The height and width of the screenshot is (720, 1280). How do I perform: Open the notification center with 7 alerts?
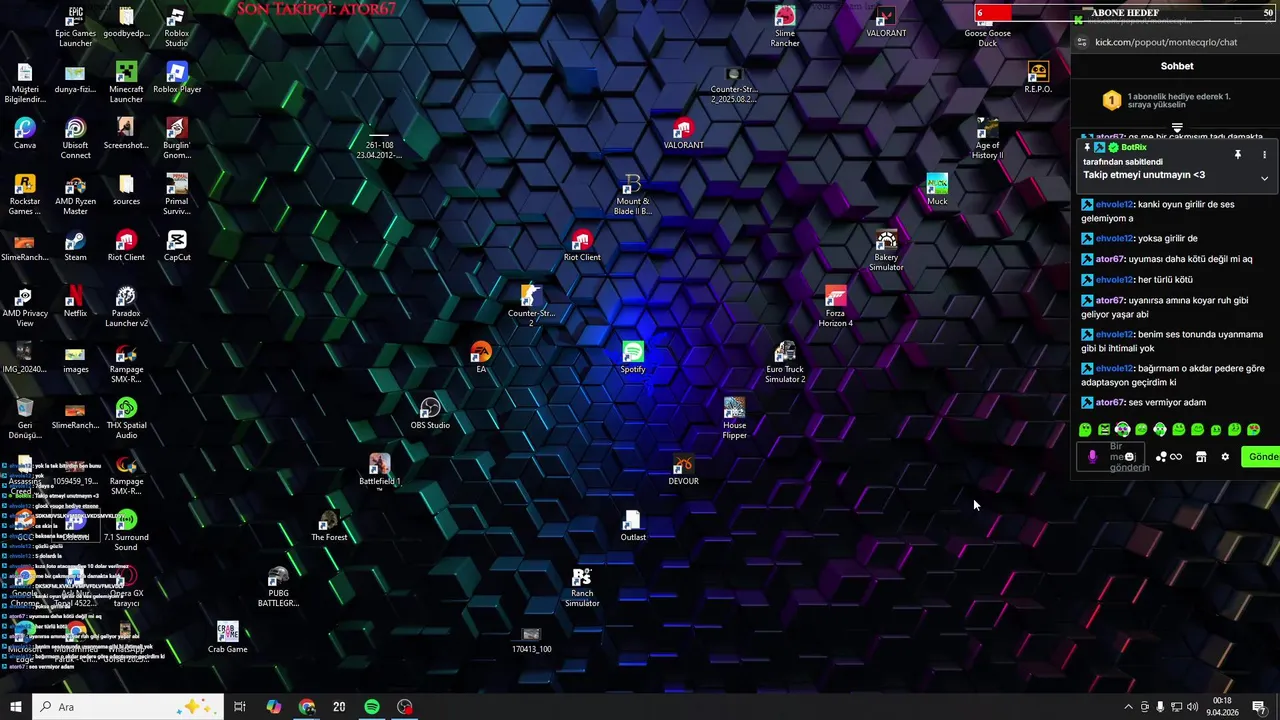[x=1258, y=707]
